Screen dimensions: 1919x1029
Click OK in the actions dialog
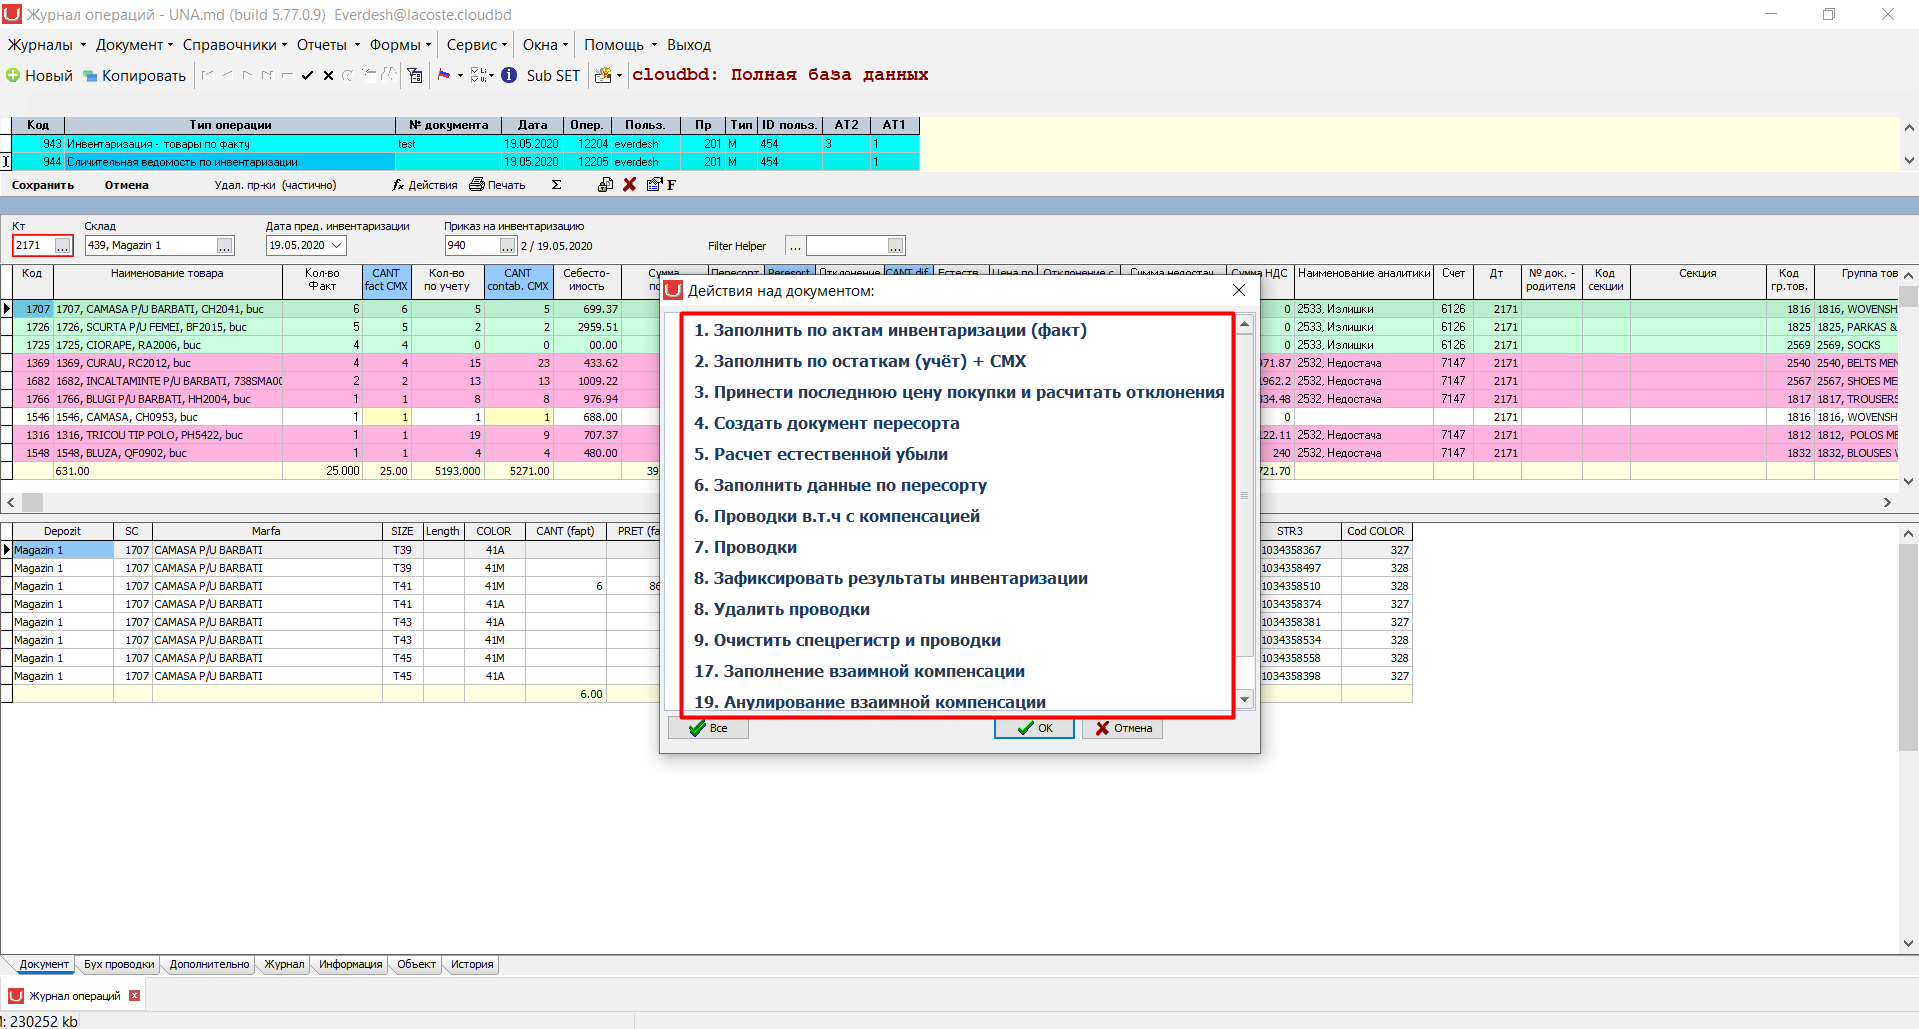pos(1034,728)
